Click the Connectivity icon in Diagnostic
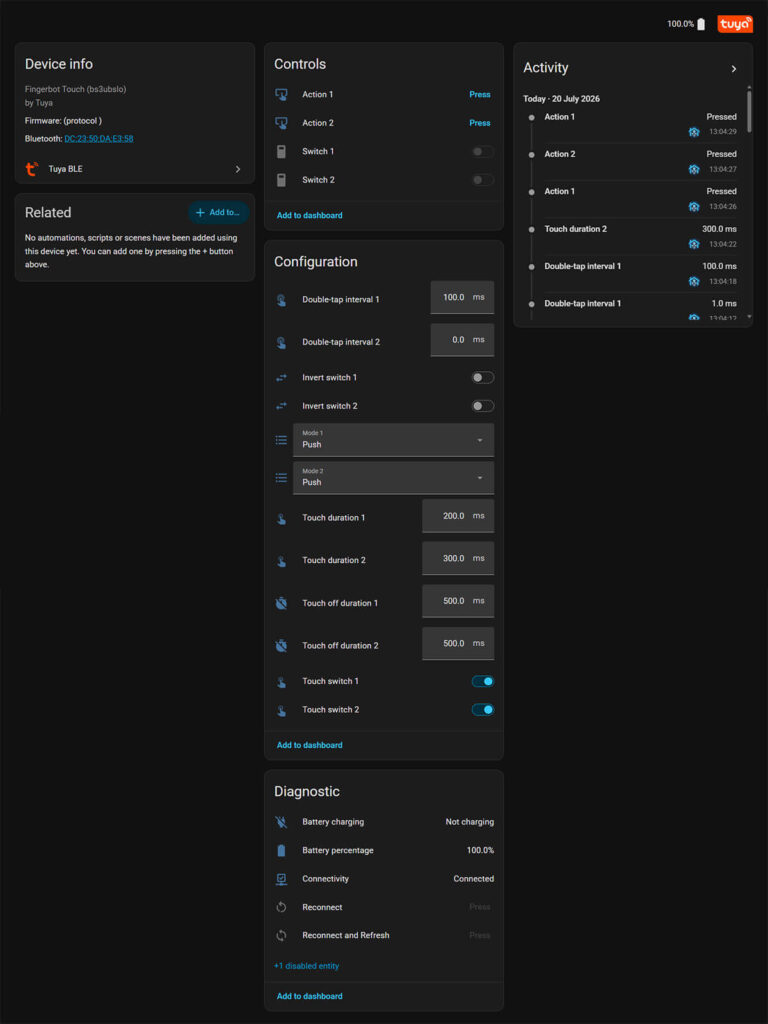The image size is (768, 1024). [281, 879]
